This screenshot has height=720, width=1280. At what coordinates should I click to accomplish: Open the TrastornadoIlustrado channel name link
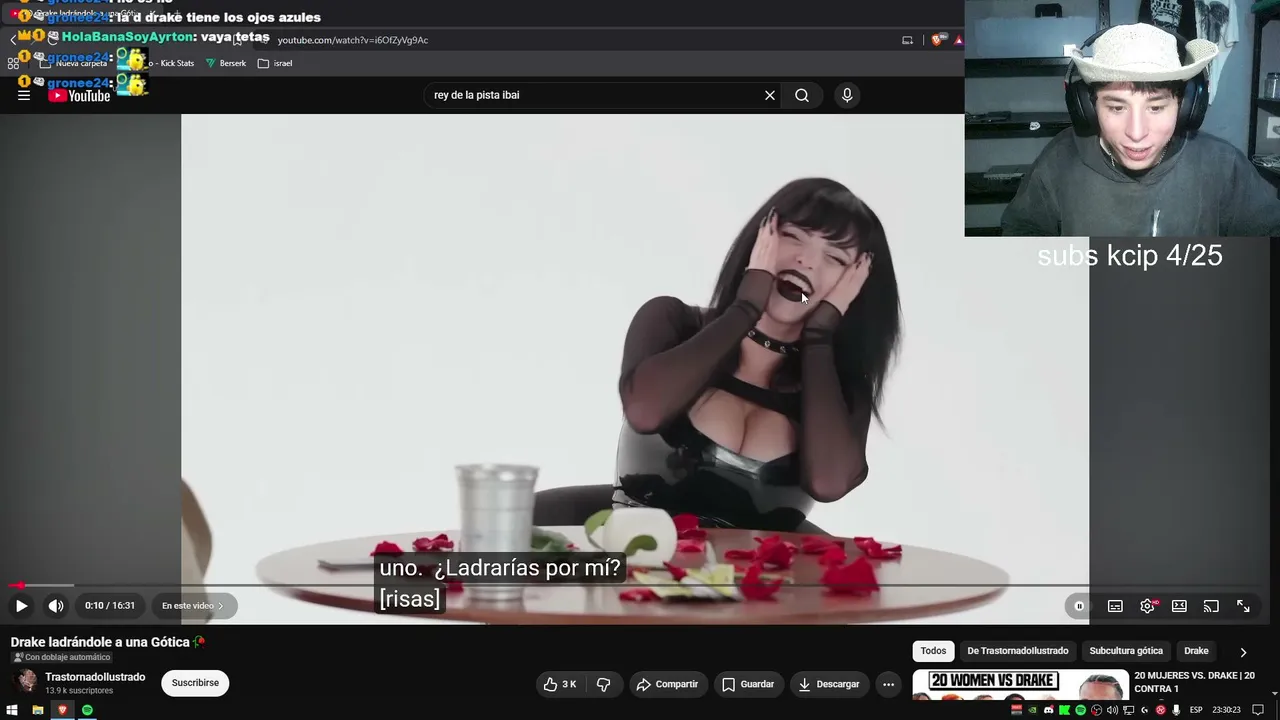coord(95,677)
